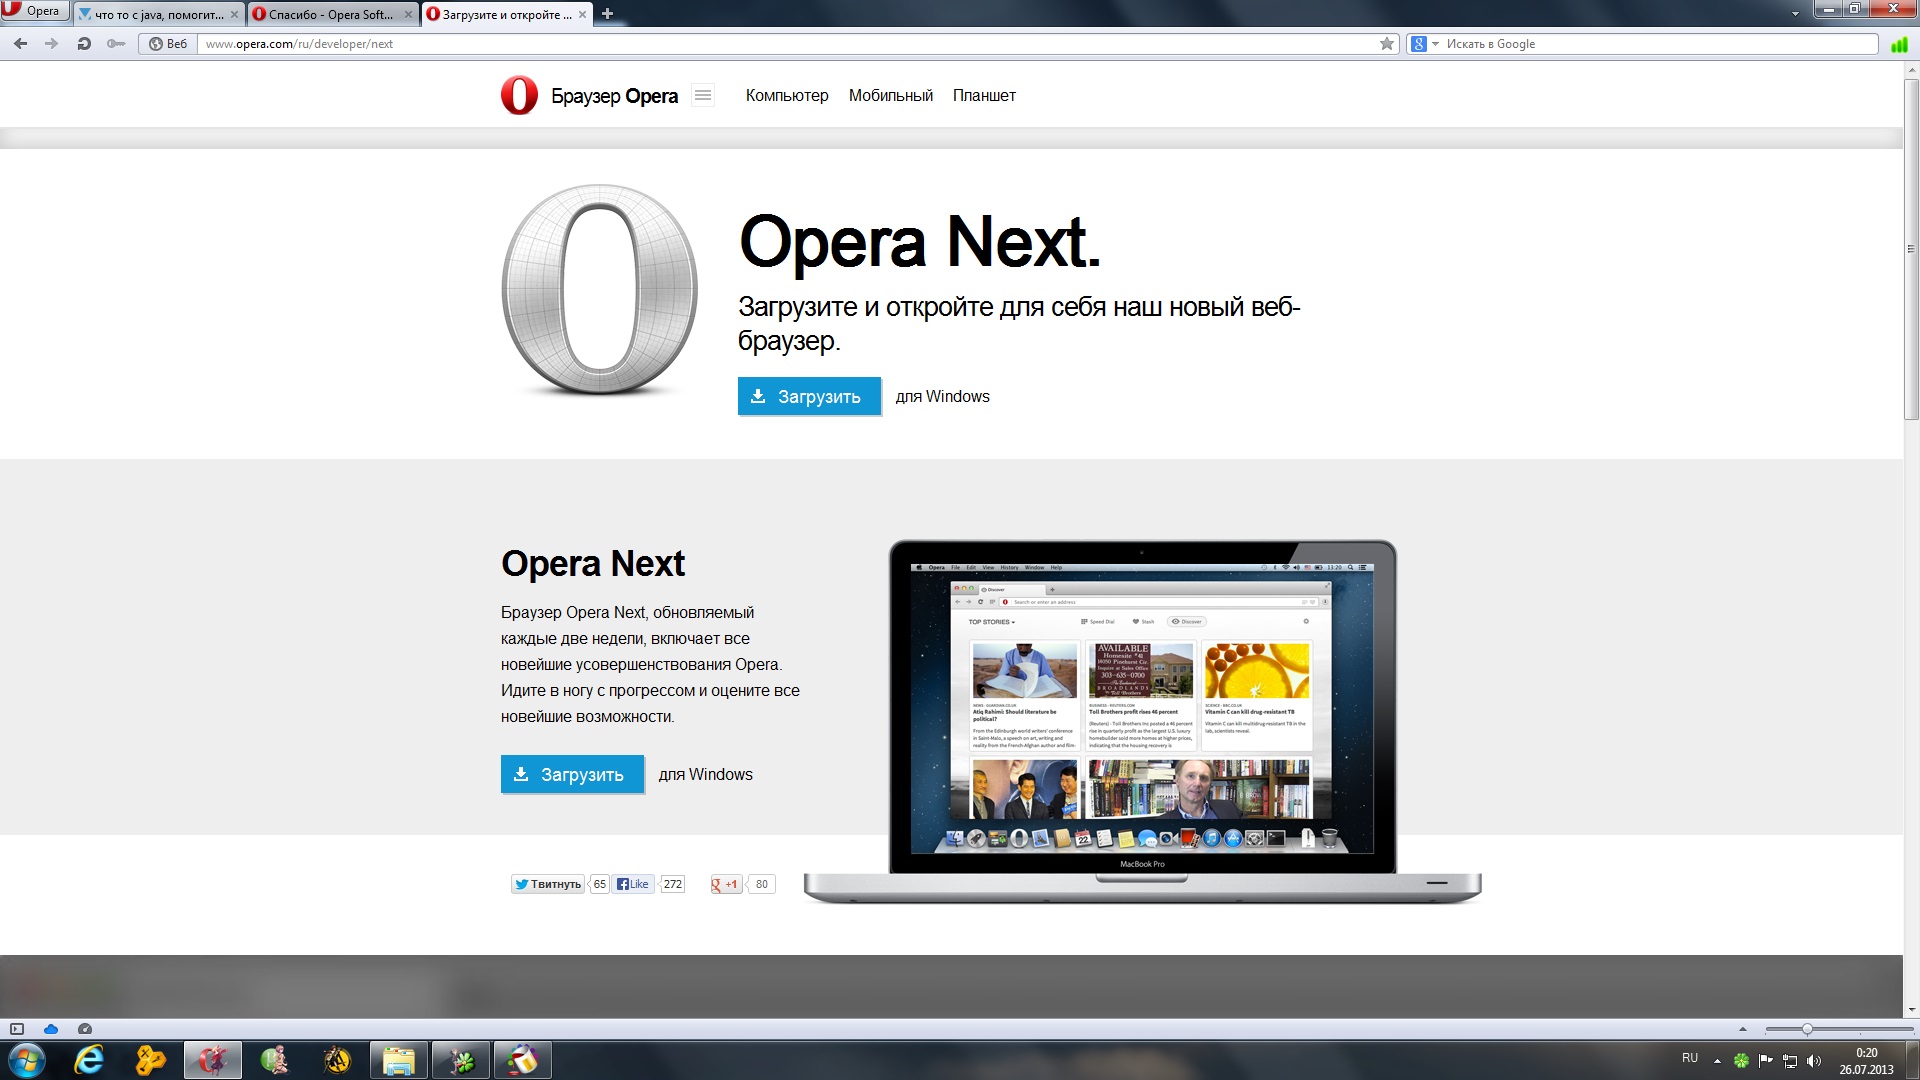Open the taskbar clock 0:20
The image size is (1920, 1080).
(1866, 1060)
